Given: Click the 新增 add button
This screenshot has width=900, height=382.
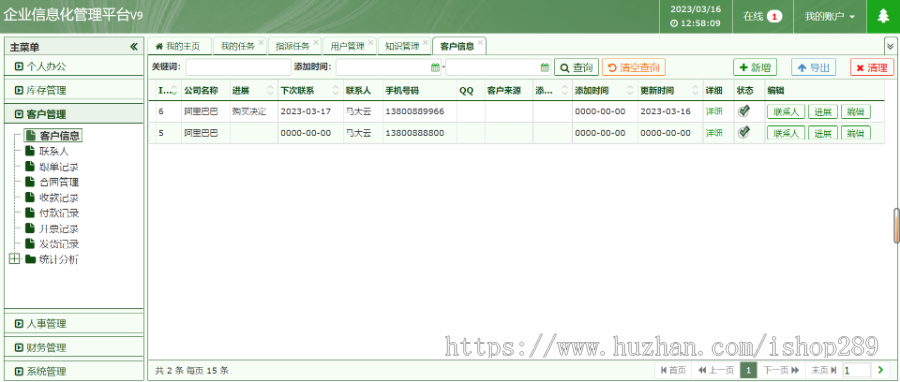Looking at the screenshot, I should pyautogui.click(x=755, y=68).
